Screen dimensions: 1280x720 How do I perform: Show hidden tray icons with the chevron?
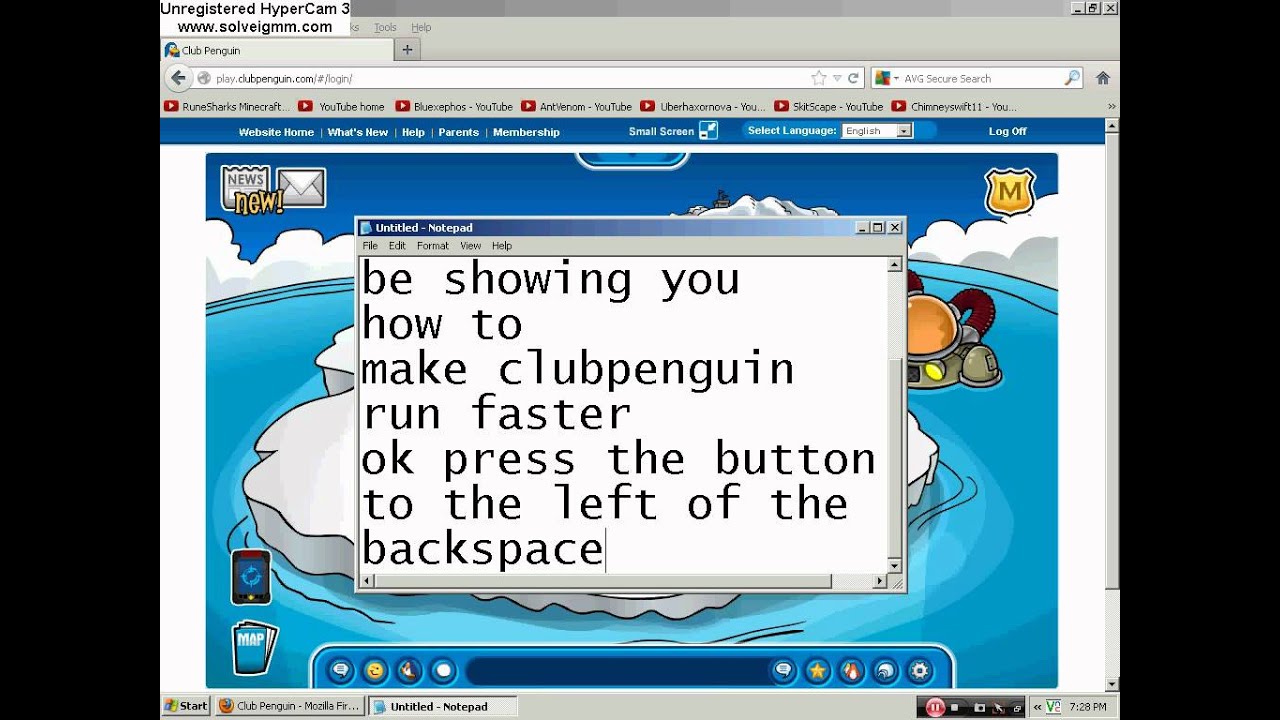click(x=1037, y=707)
